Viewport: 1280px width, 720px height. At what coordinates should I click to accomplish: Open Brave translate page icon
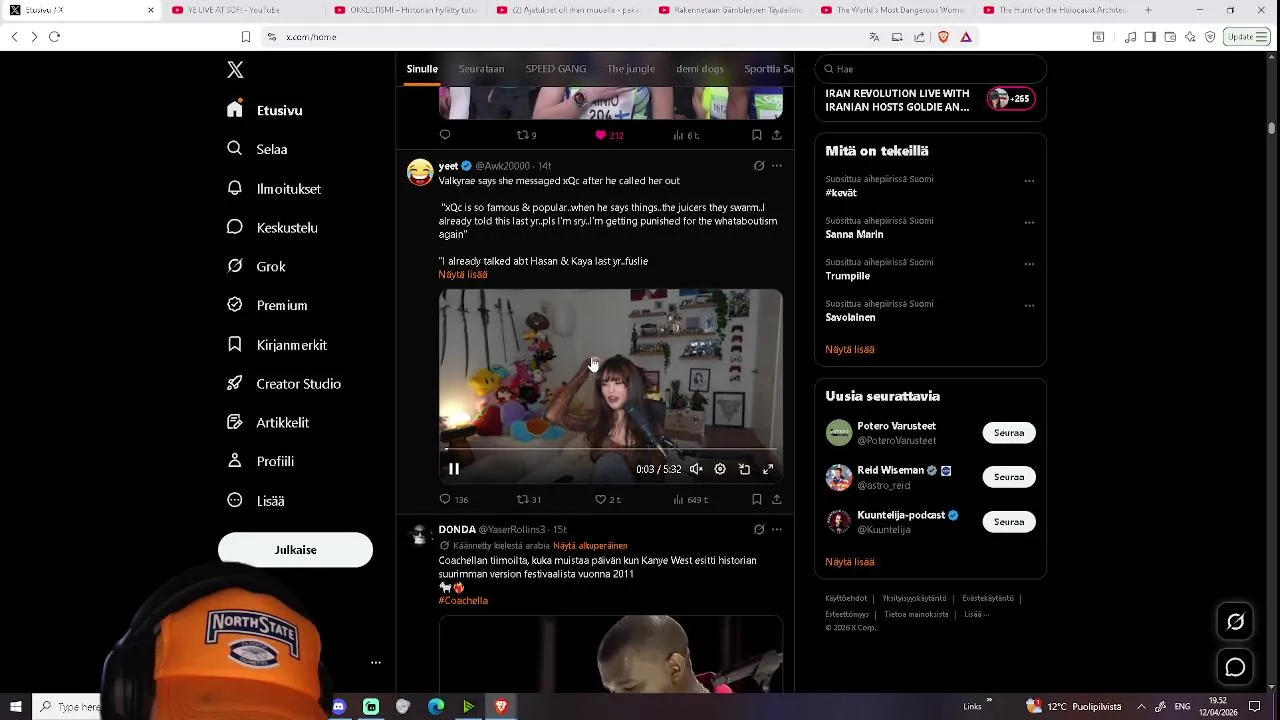(874, 37)
